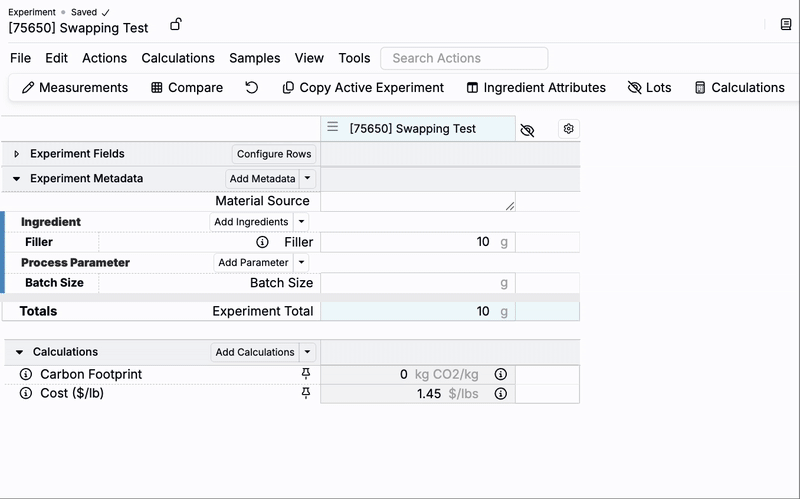
Task: Click Copy Active Experiment button
Action: (x=363, y=87)
